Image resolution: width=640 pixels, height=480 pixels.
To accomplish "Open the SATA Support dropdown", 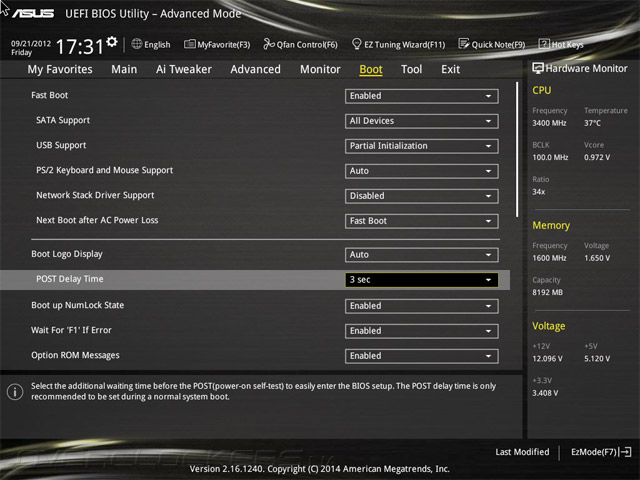I will (x=422, y=121).
